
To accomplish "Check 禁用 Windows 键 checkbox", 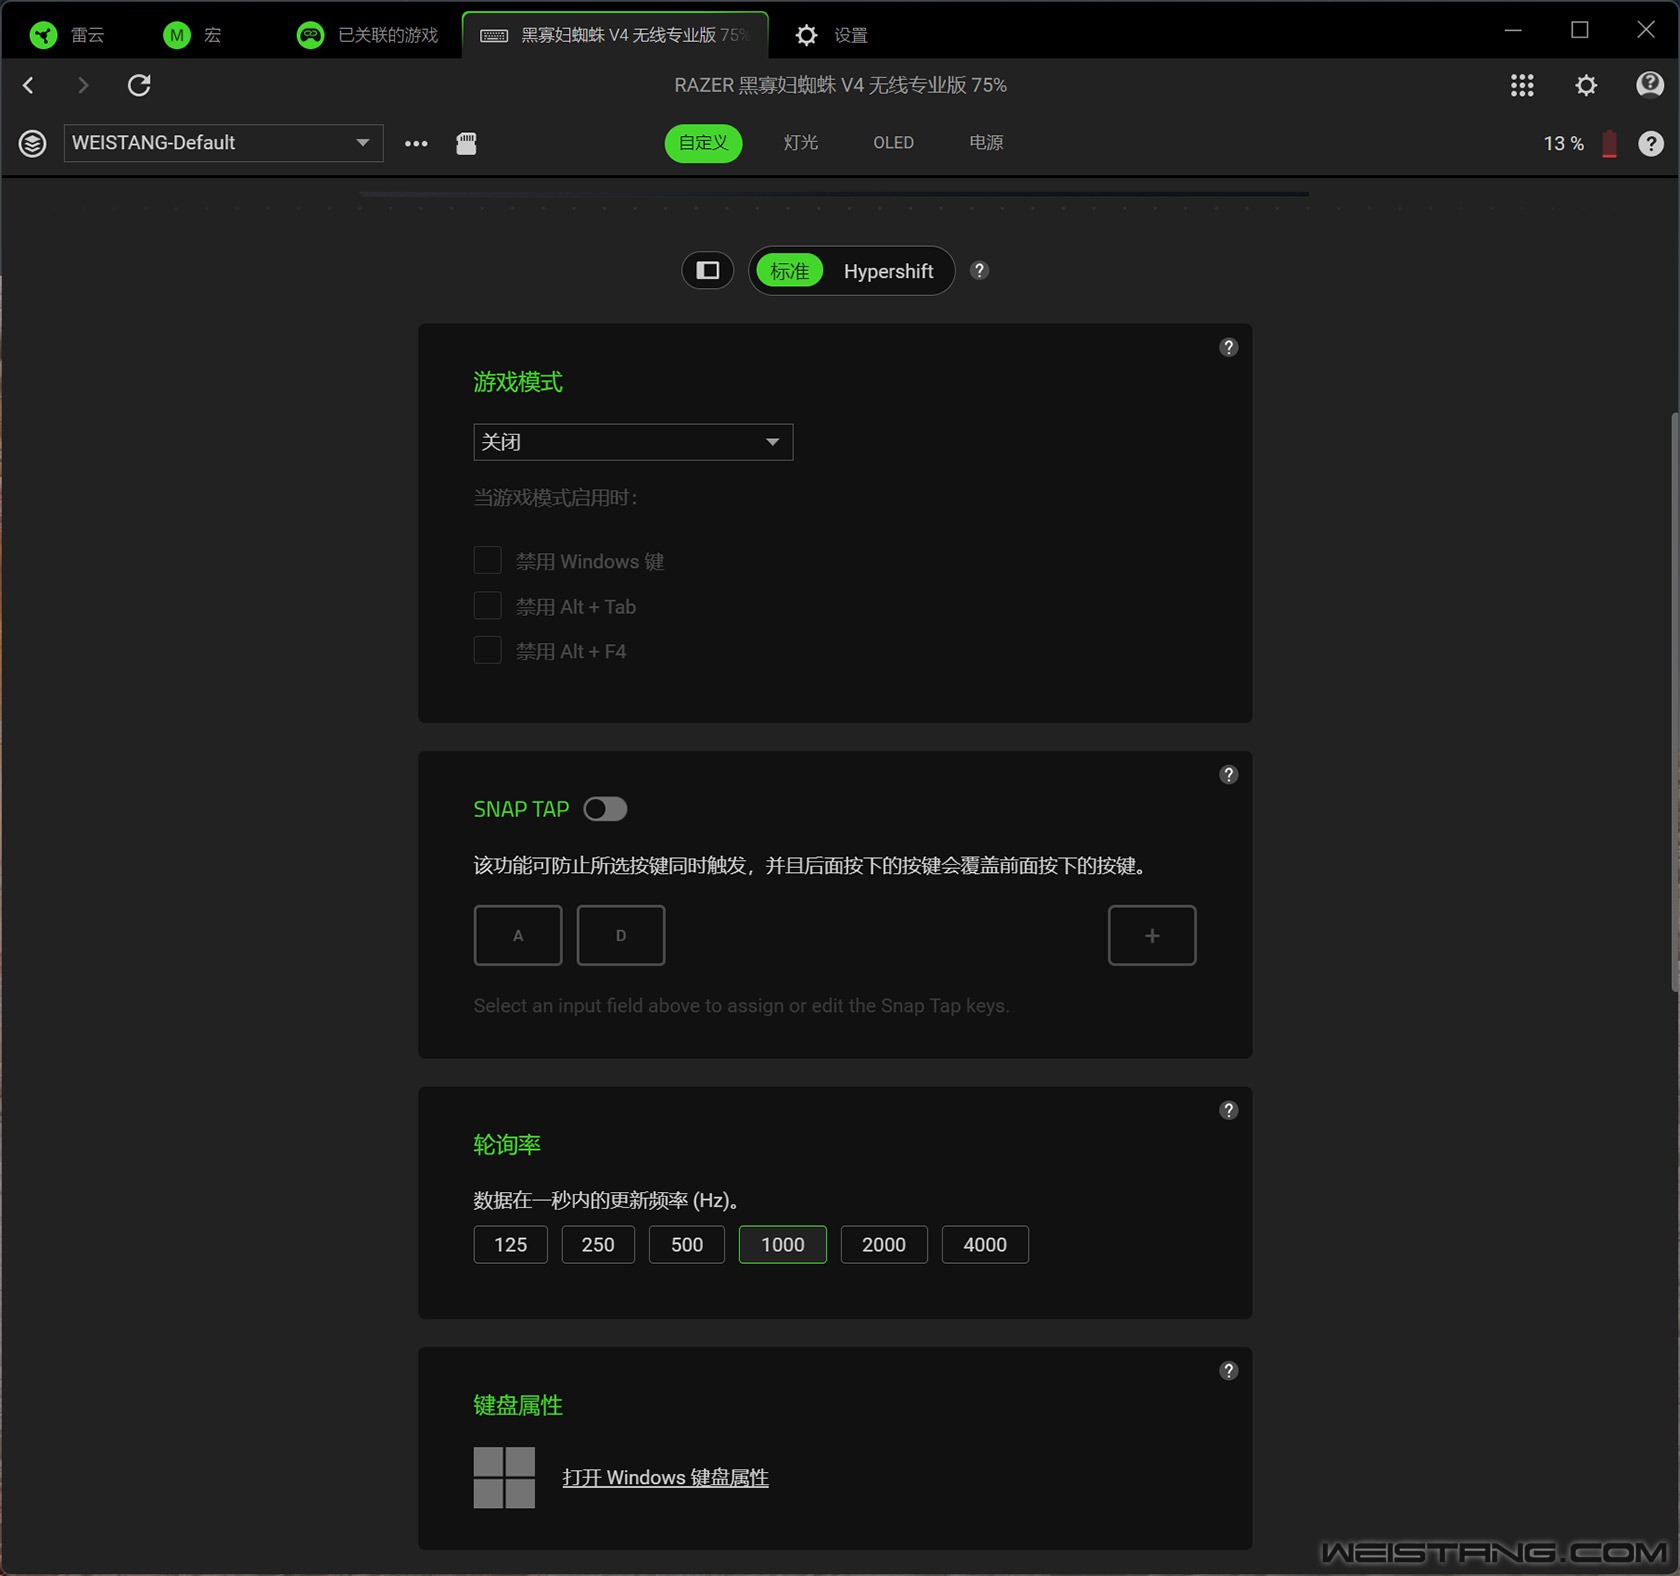I will [487, 560].
